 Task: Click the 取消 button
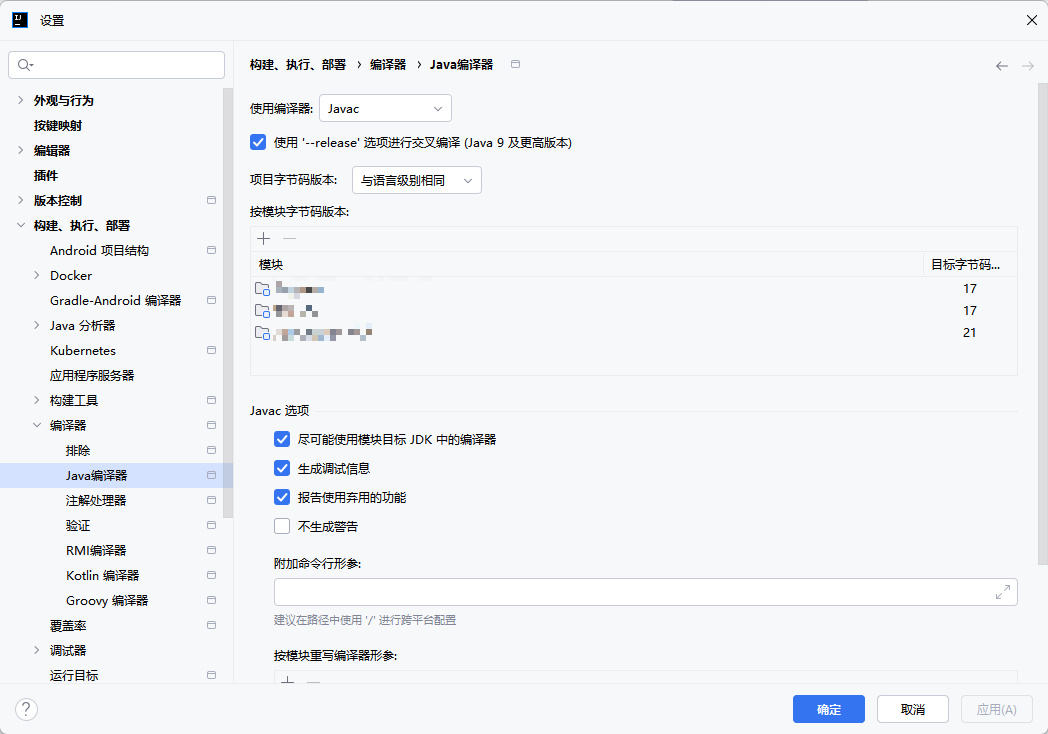point(912,709)
